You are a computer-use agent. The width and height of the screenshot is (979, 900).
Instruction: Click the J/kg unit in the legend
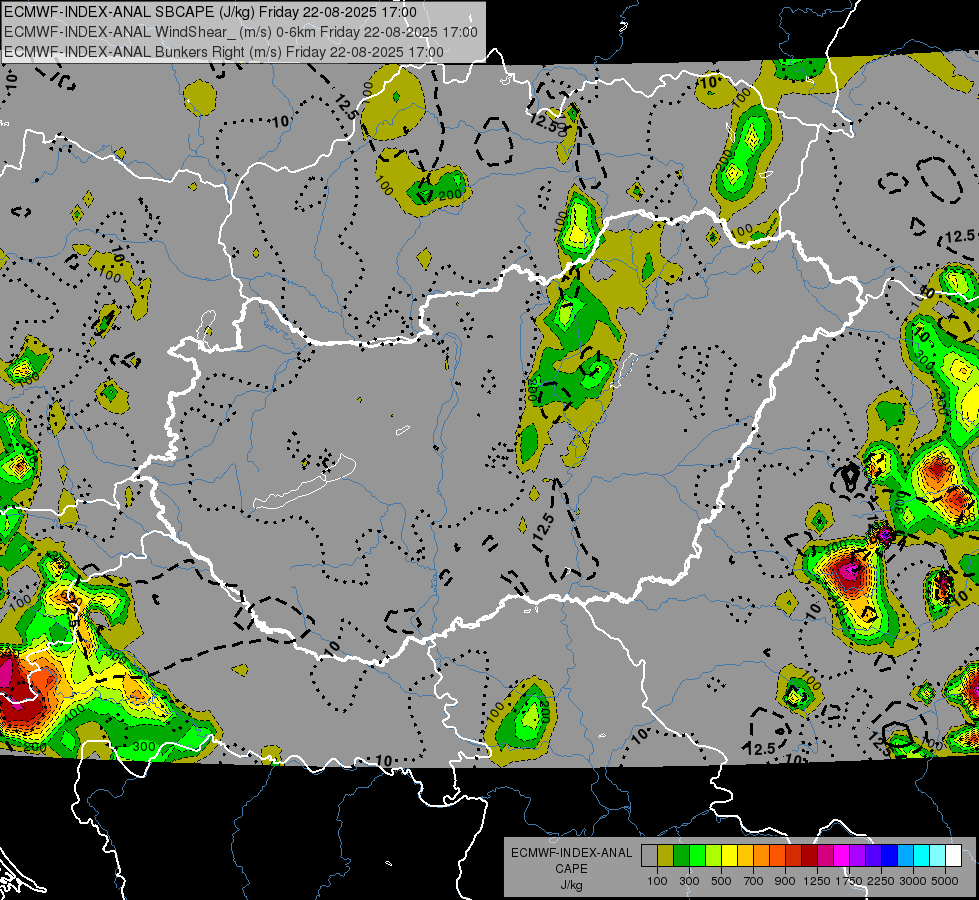[571, 885]
